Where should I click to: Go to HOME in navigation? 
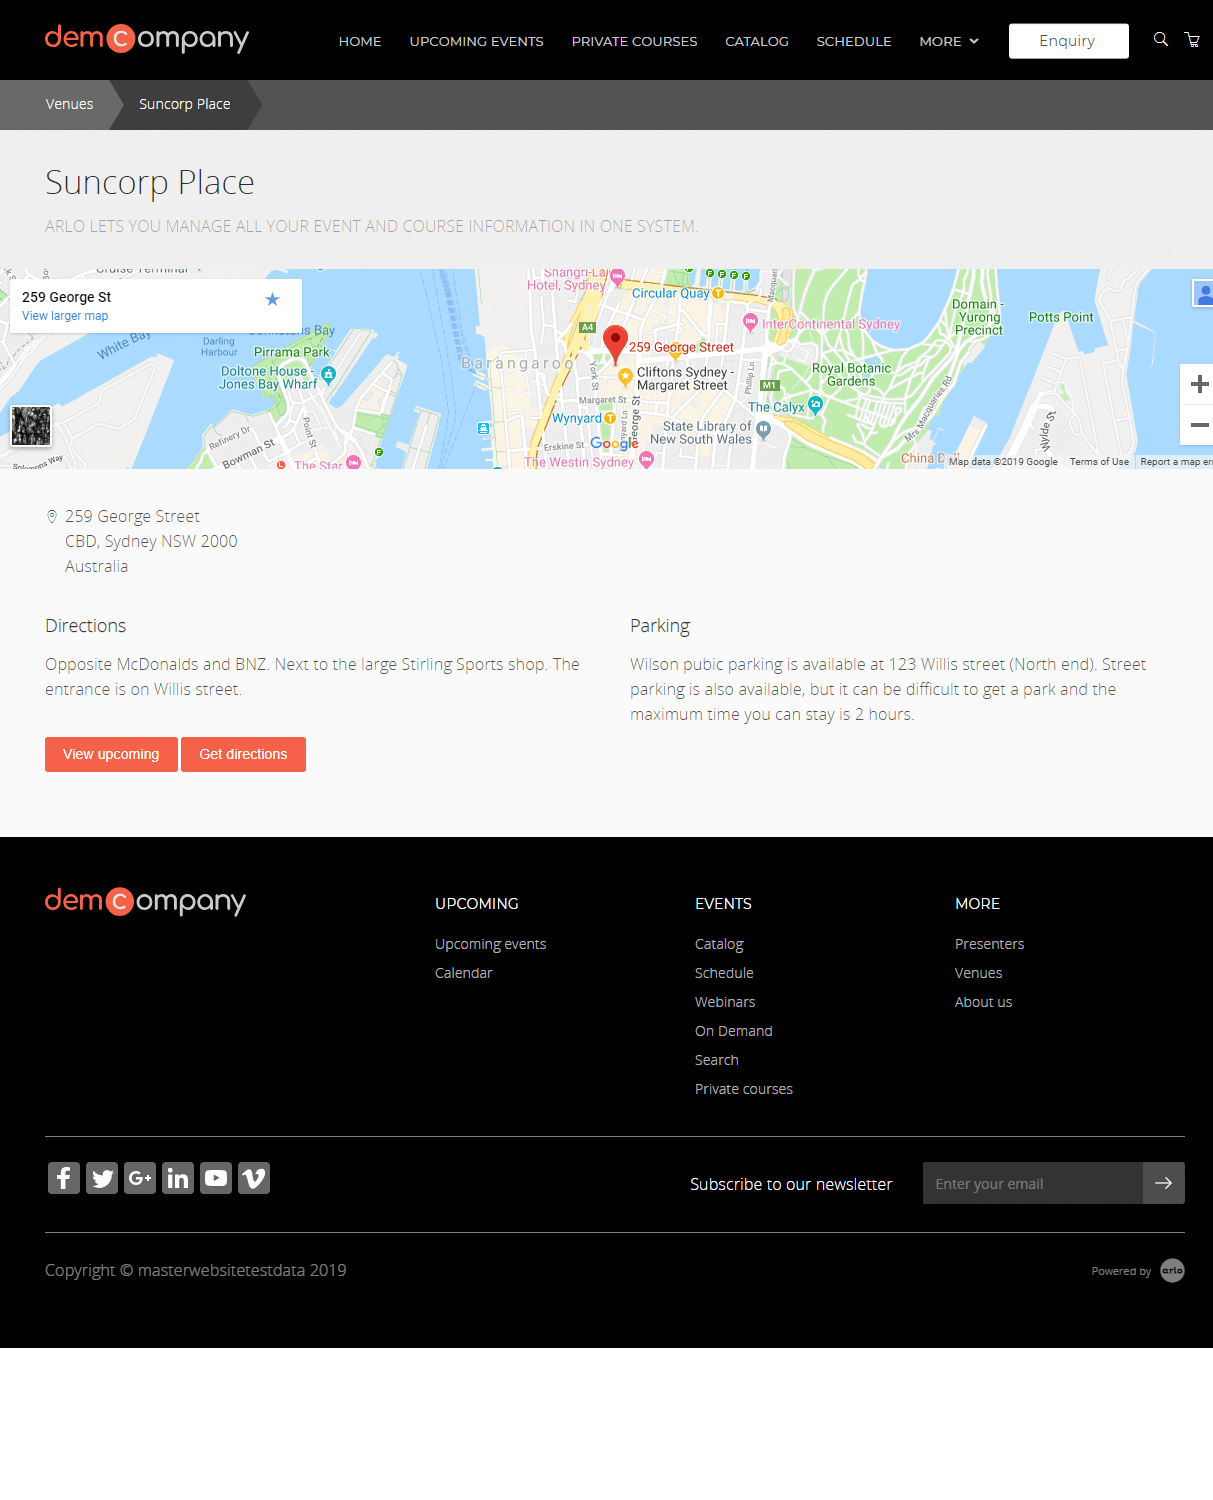coord(360,41)
